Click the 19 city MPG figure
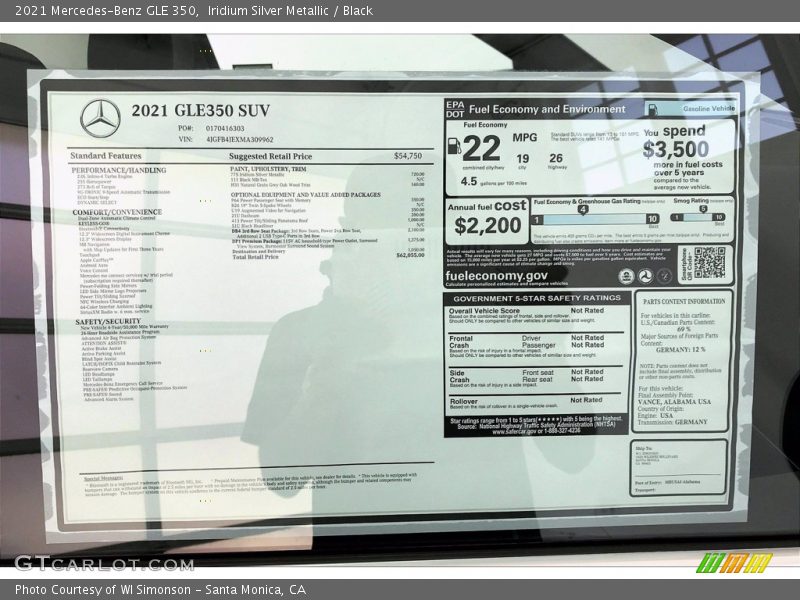The height and width of the screenshot is (600, 800). [x=522, y=159]
